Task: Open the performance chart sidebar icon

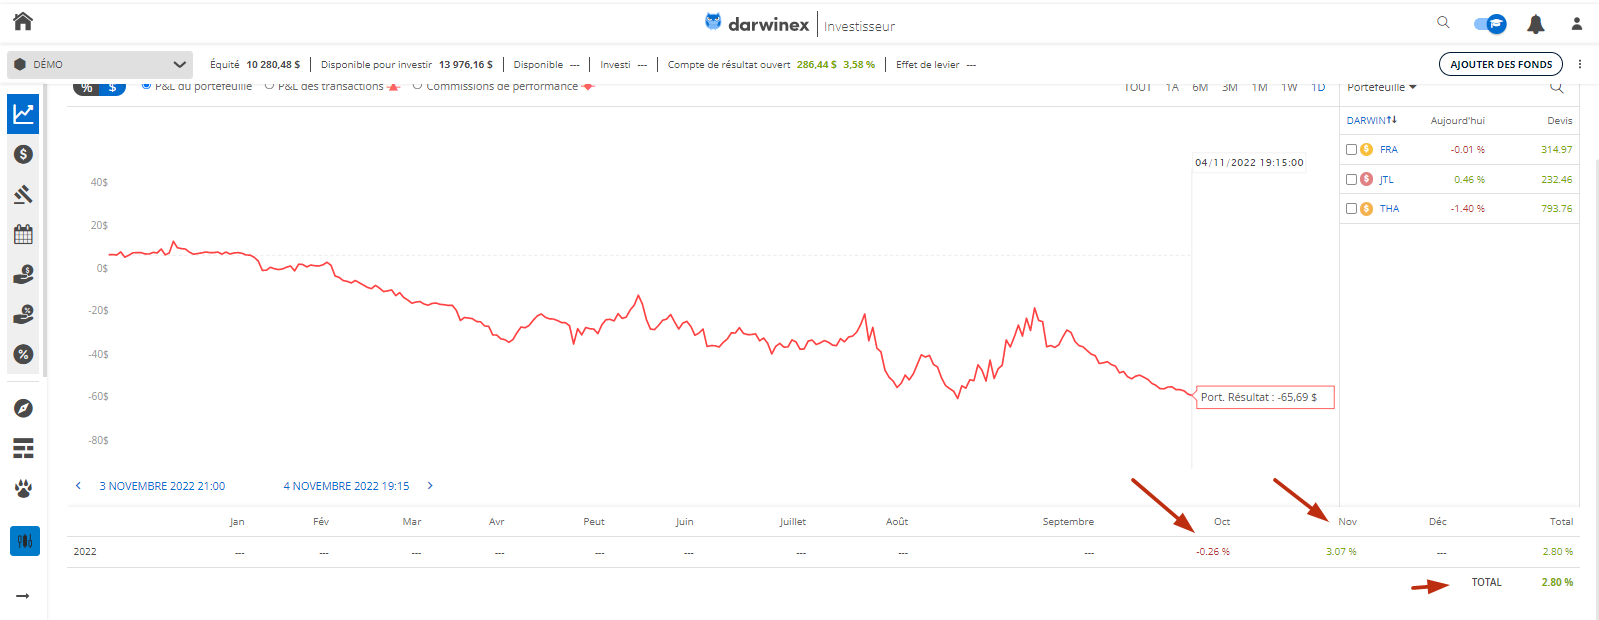Action: click(23, 114)
